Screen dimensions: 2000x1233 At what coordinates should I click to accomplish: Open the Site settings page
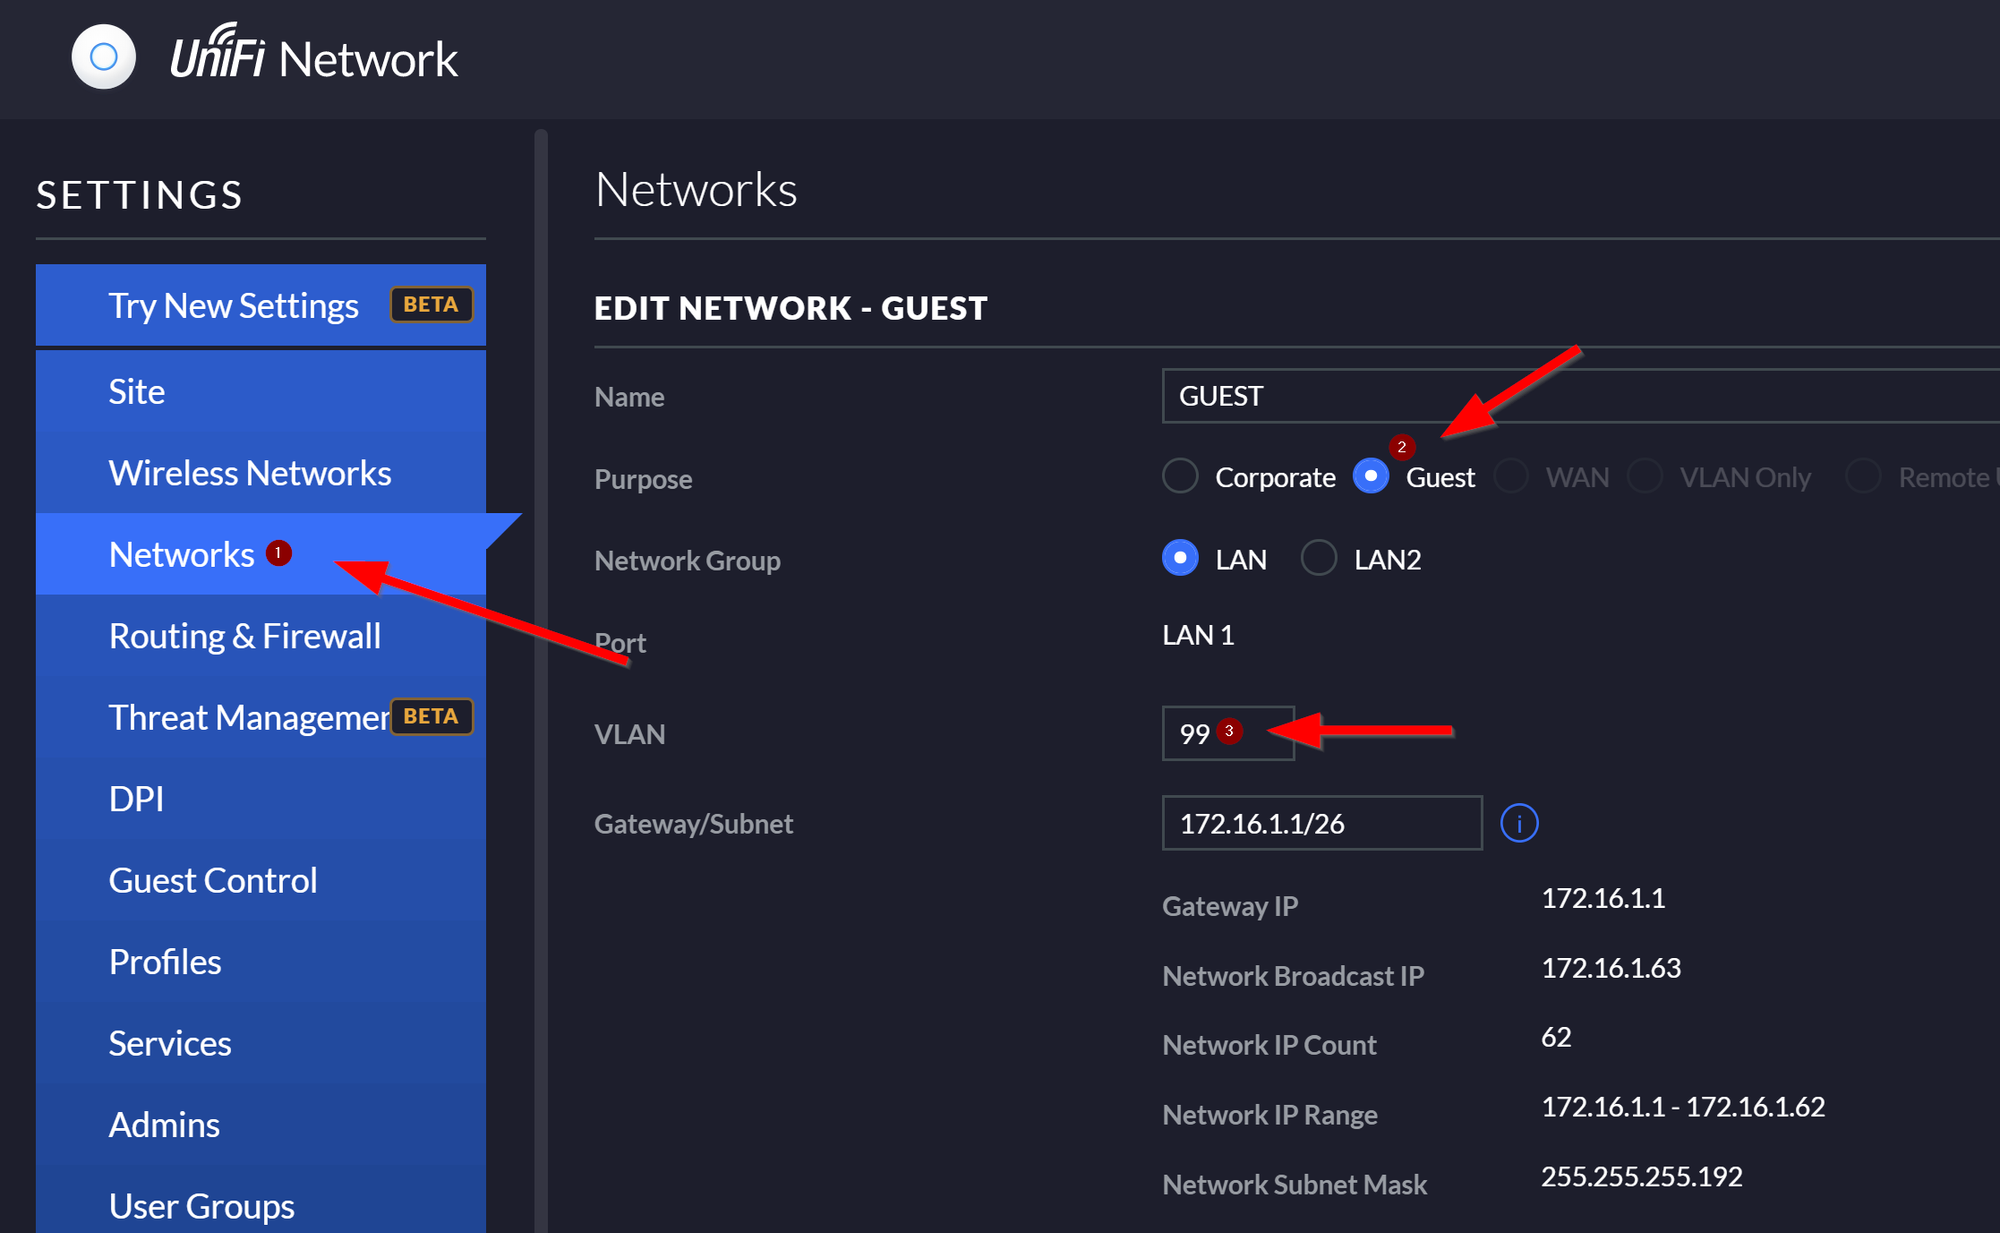137,392
